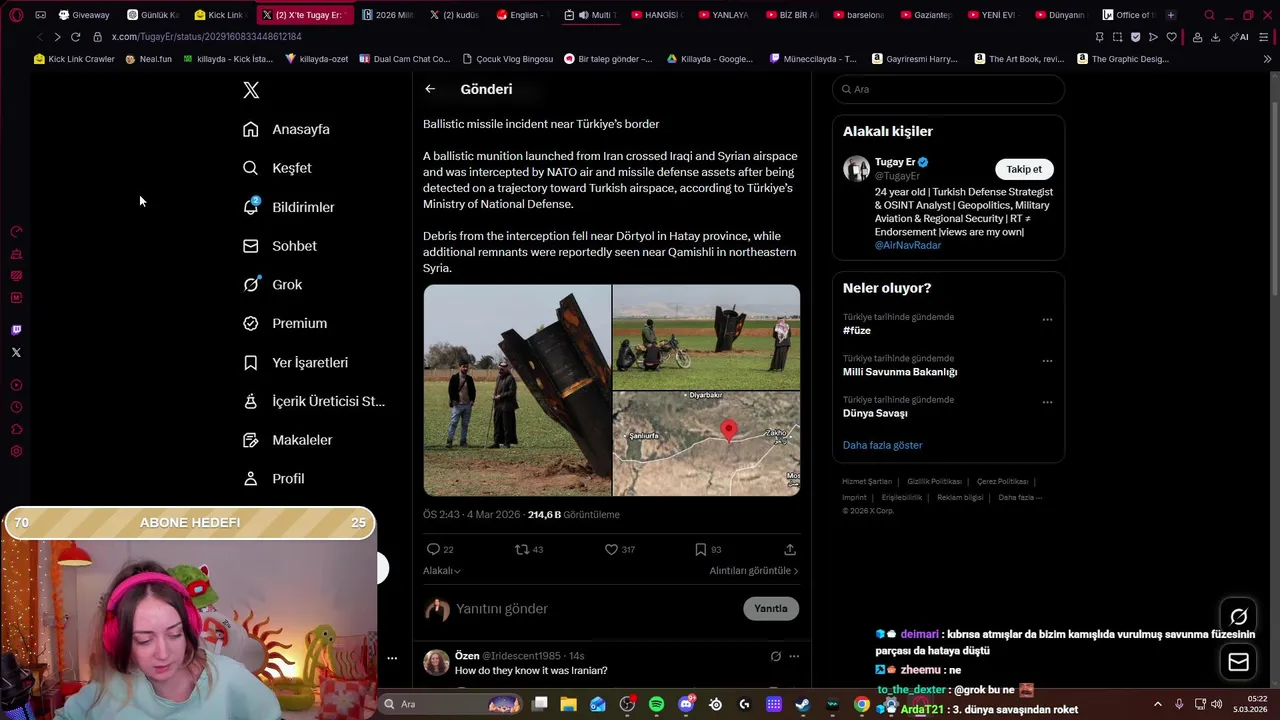Click into the Yanıtını gönder reply field
The image size is (1280, 720).
(596, 608)
